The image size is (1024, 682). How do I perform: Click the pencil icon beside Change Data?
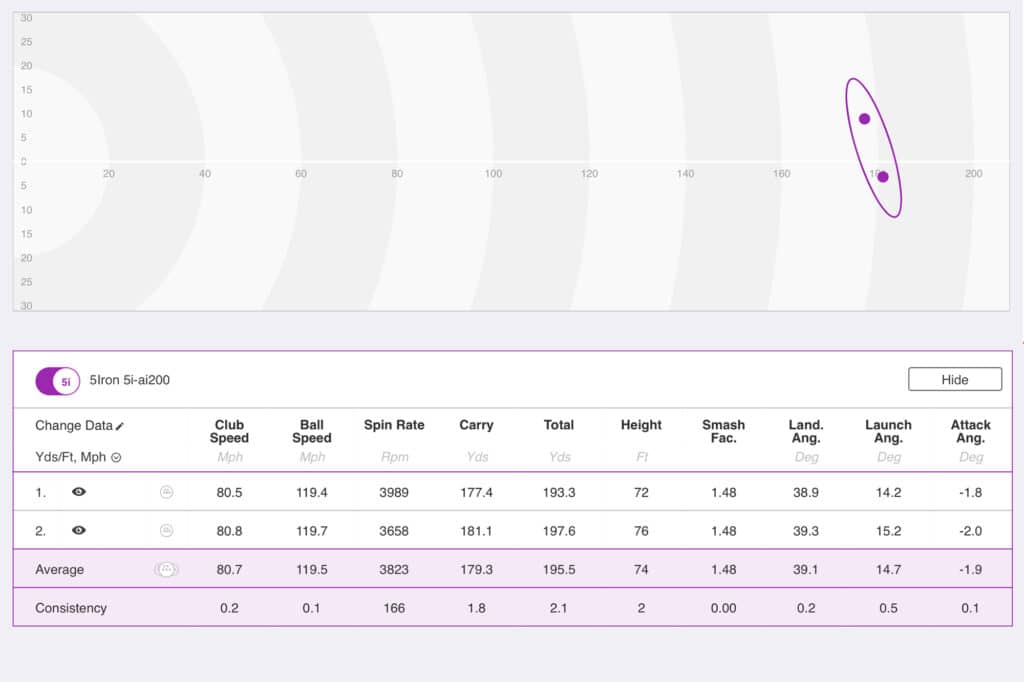[x=121, y=426]
